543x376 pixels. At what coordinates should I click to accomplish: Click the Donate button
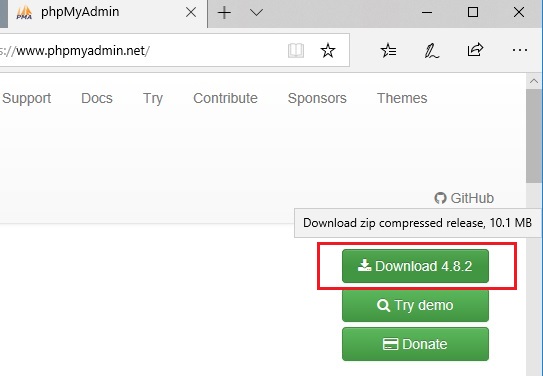point(415,344)
